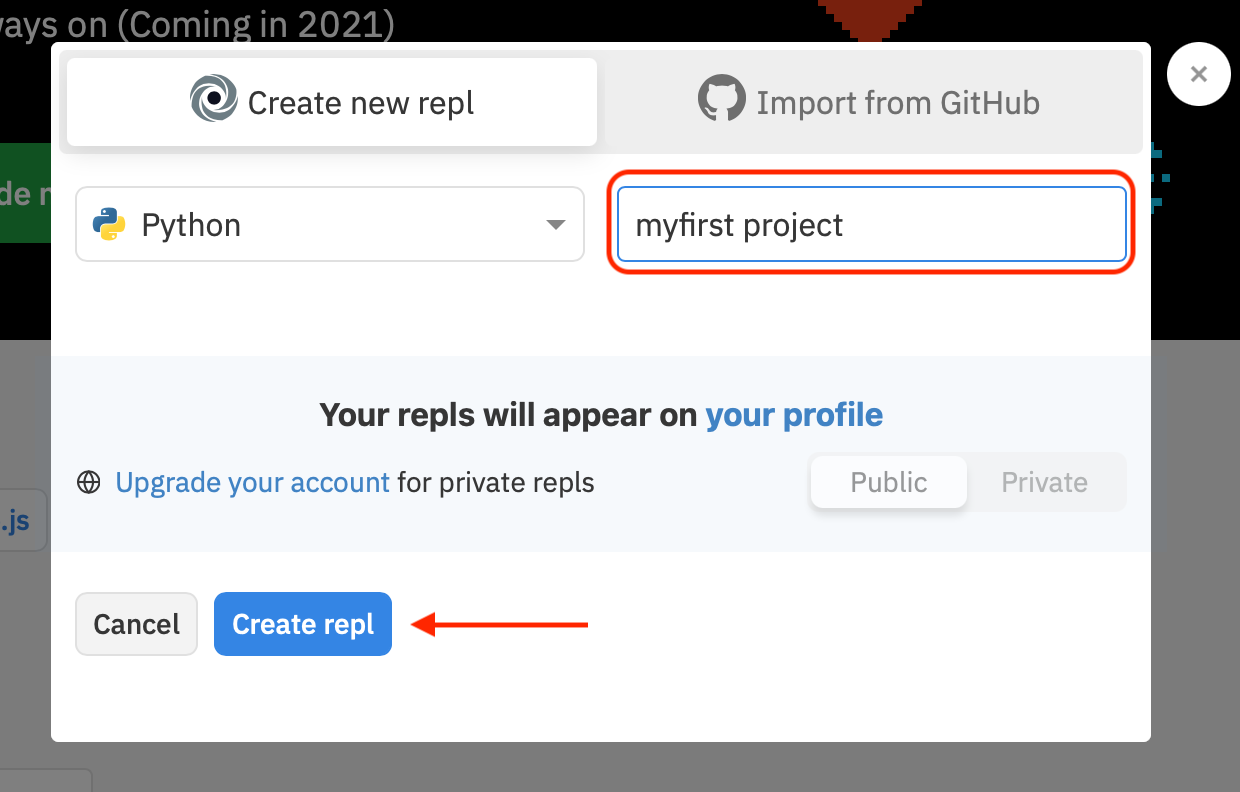Click the Replit spiral logo icon

click(214, 101)
